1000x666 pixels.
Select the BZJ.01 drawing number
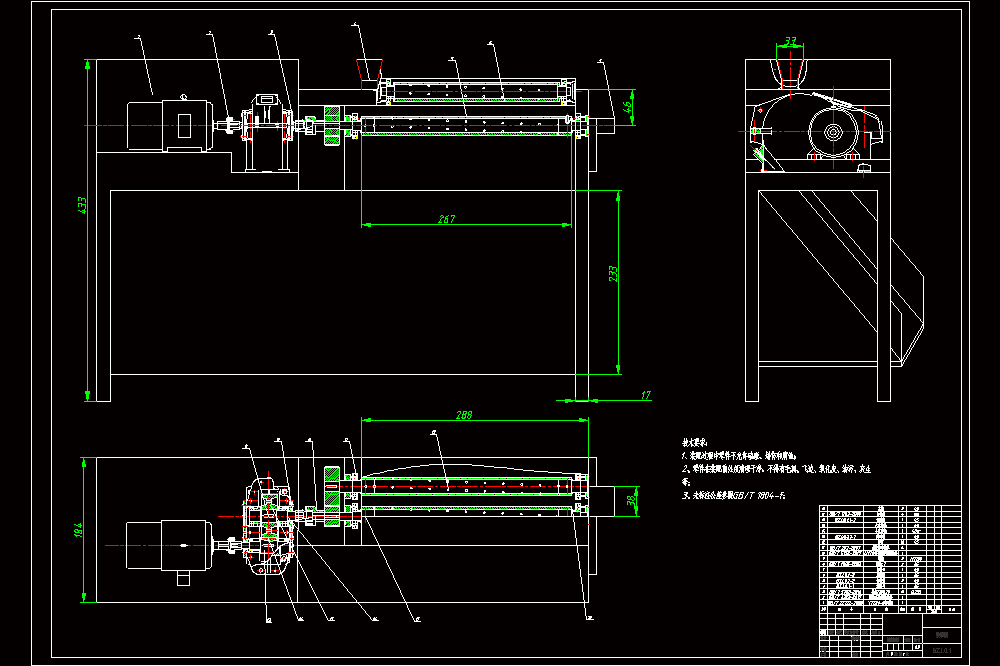coord(942,650)
